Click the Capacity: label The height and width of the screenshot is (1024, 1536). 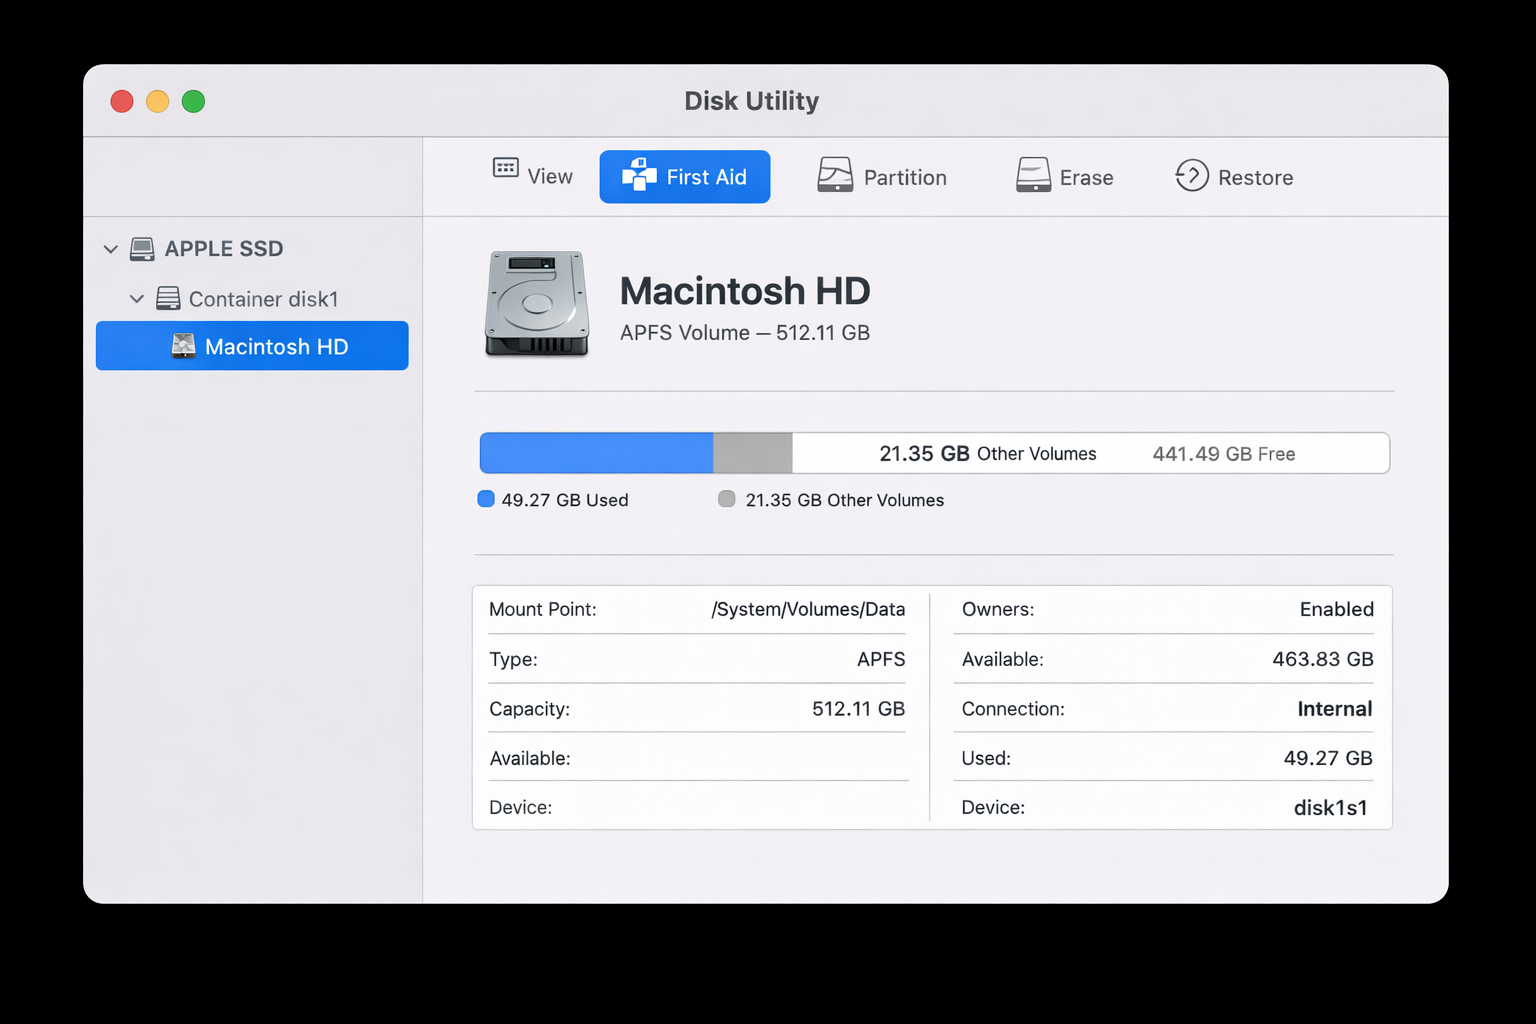[x=530, y=709]
